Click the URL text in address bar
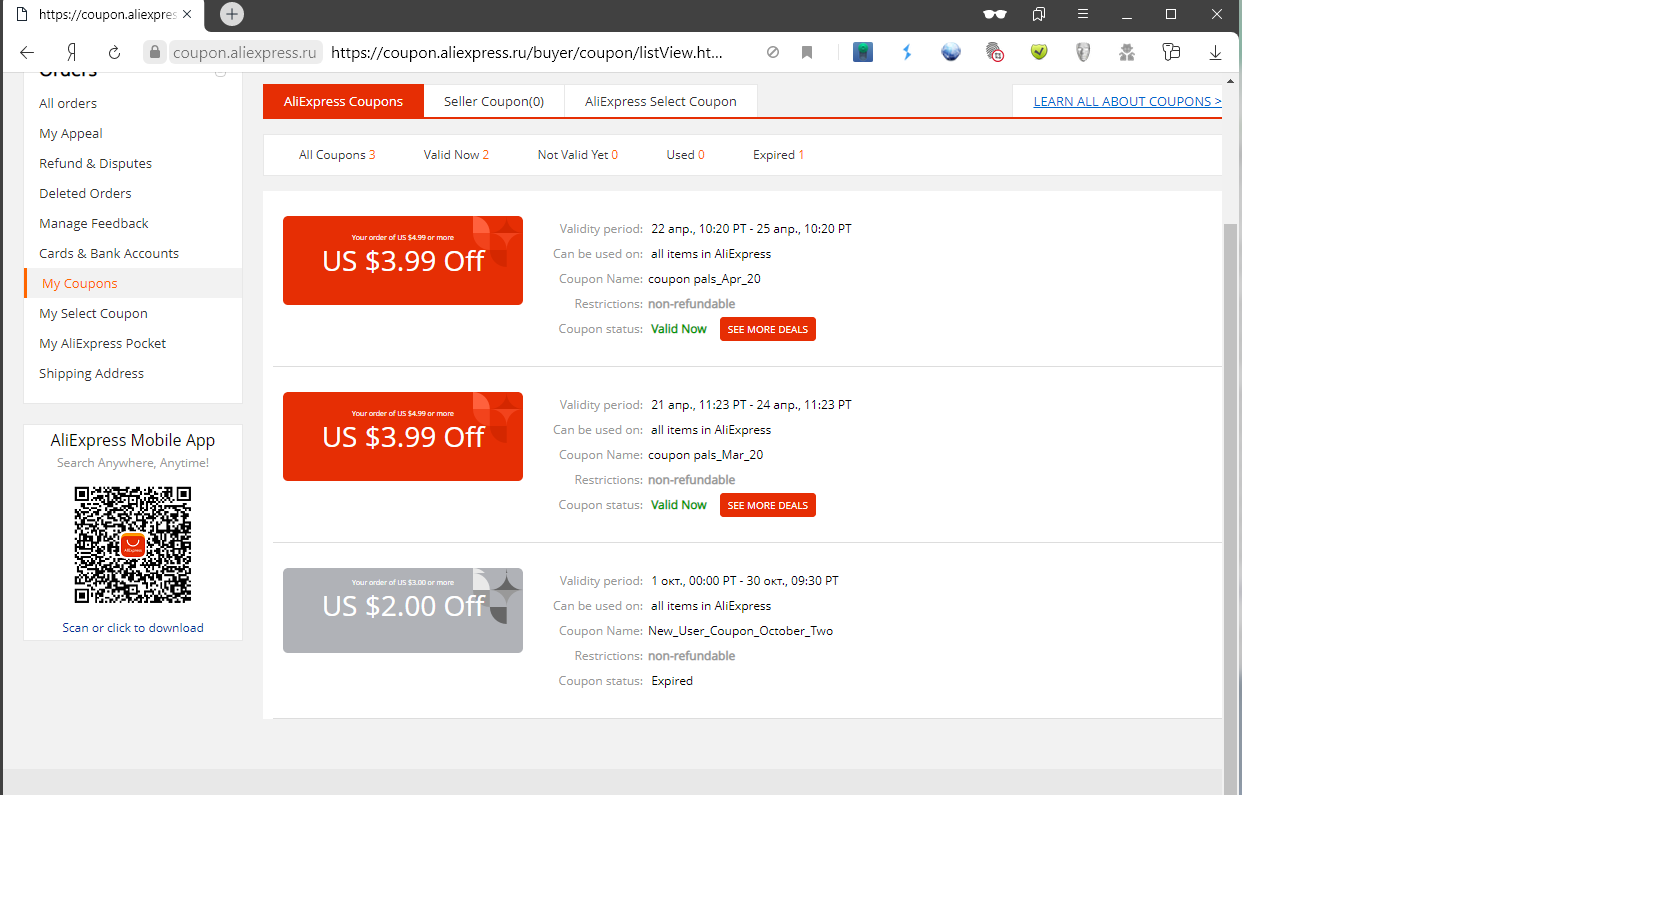Screen dimensions: 1674x905 pos(527,52)
